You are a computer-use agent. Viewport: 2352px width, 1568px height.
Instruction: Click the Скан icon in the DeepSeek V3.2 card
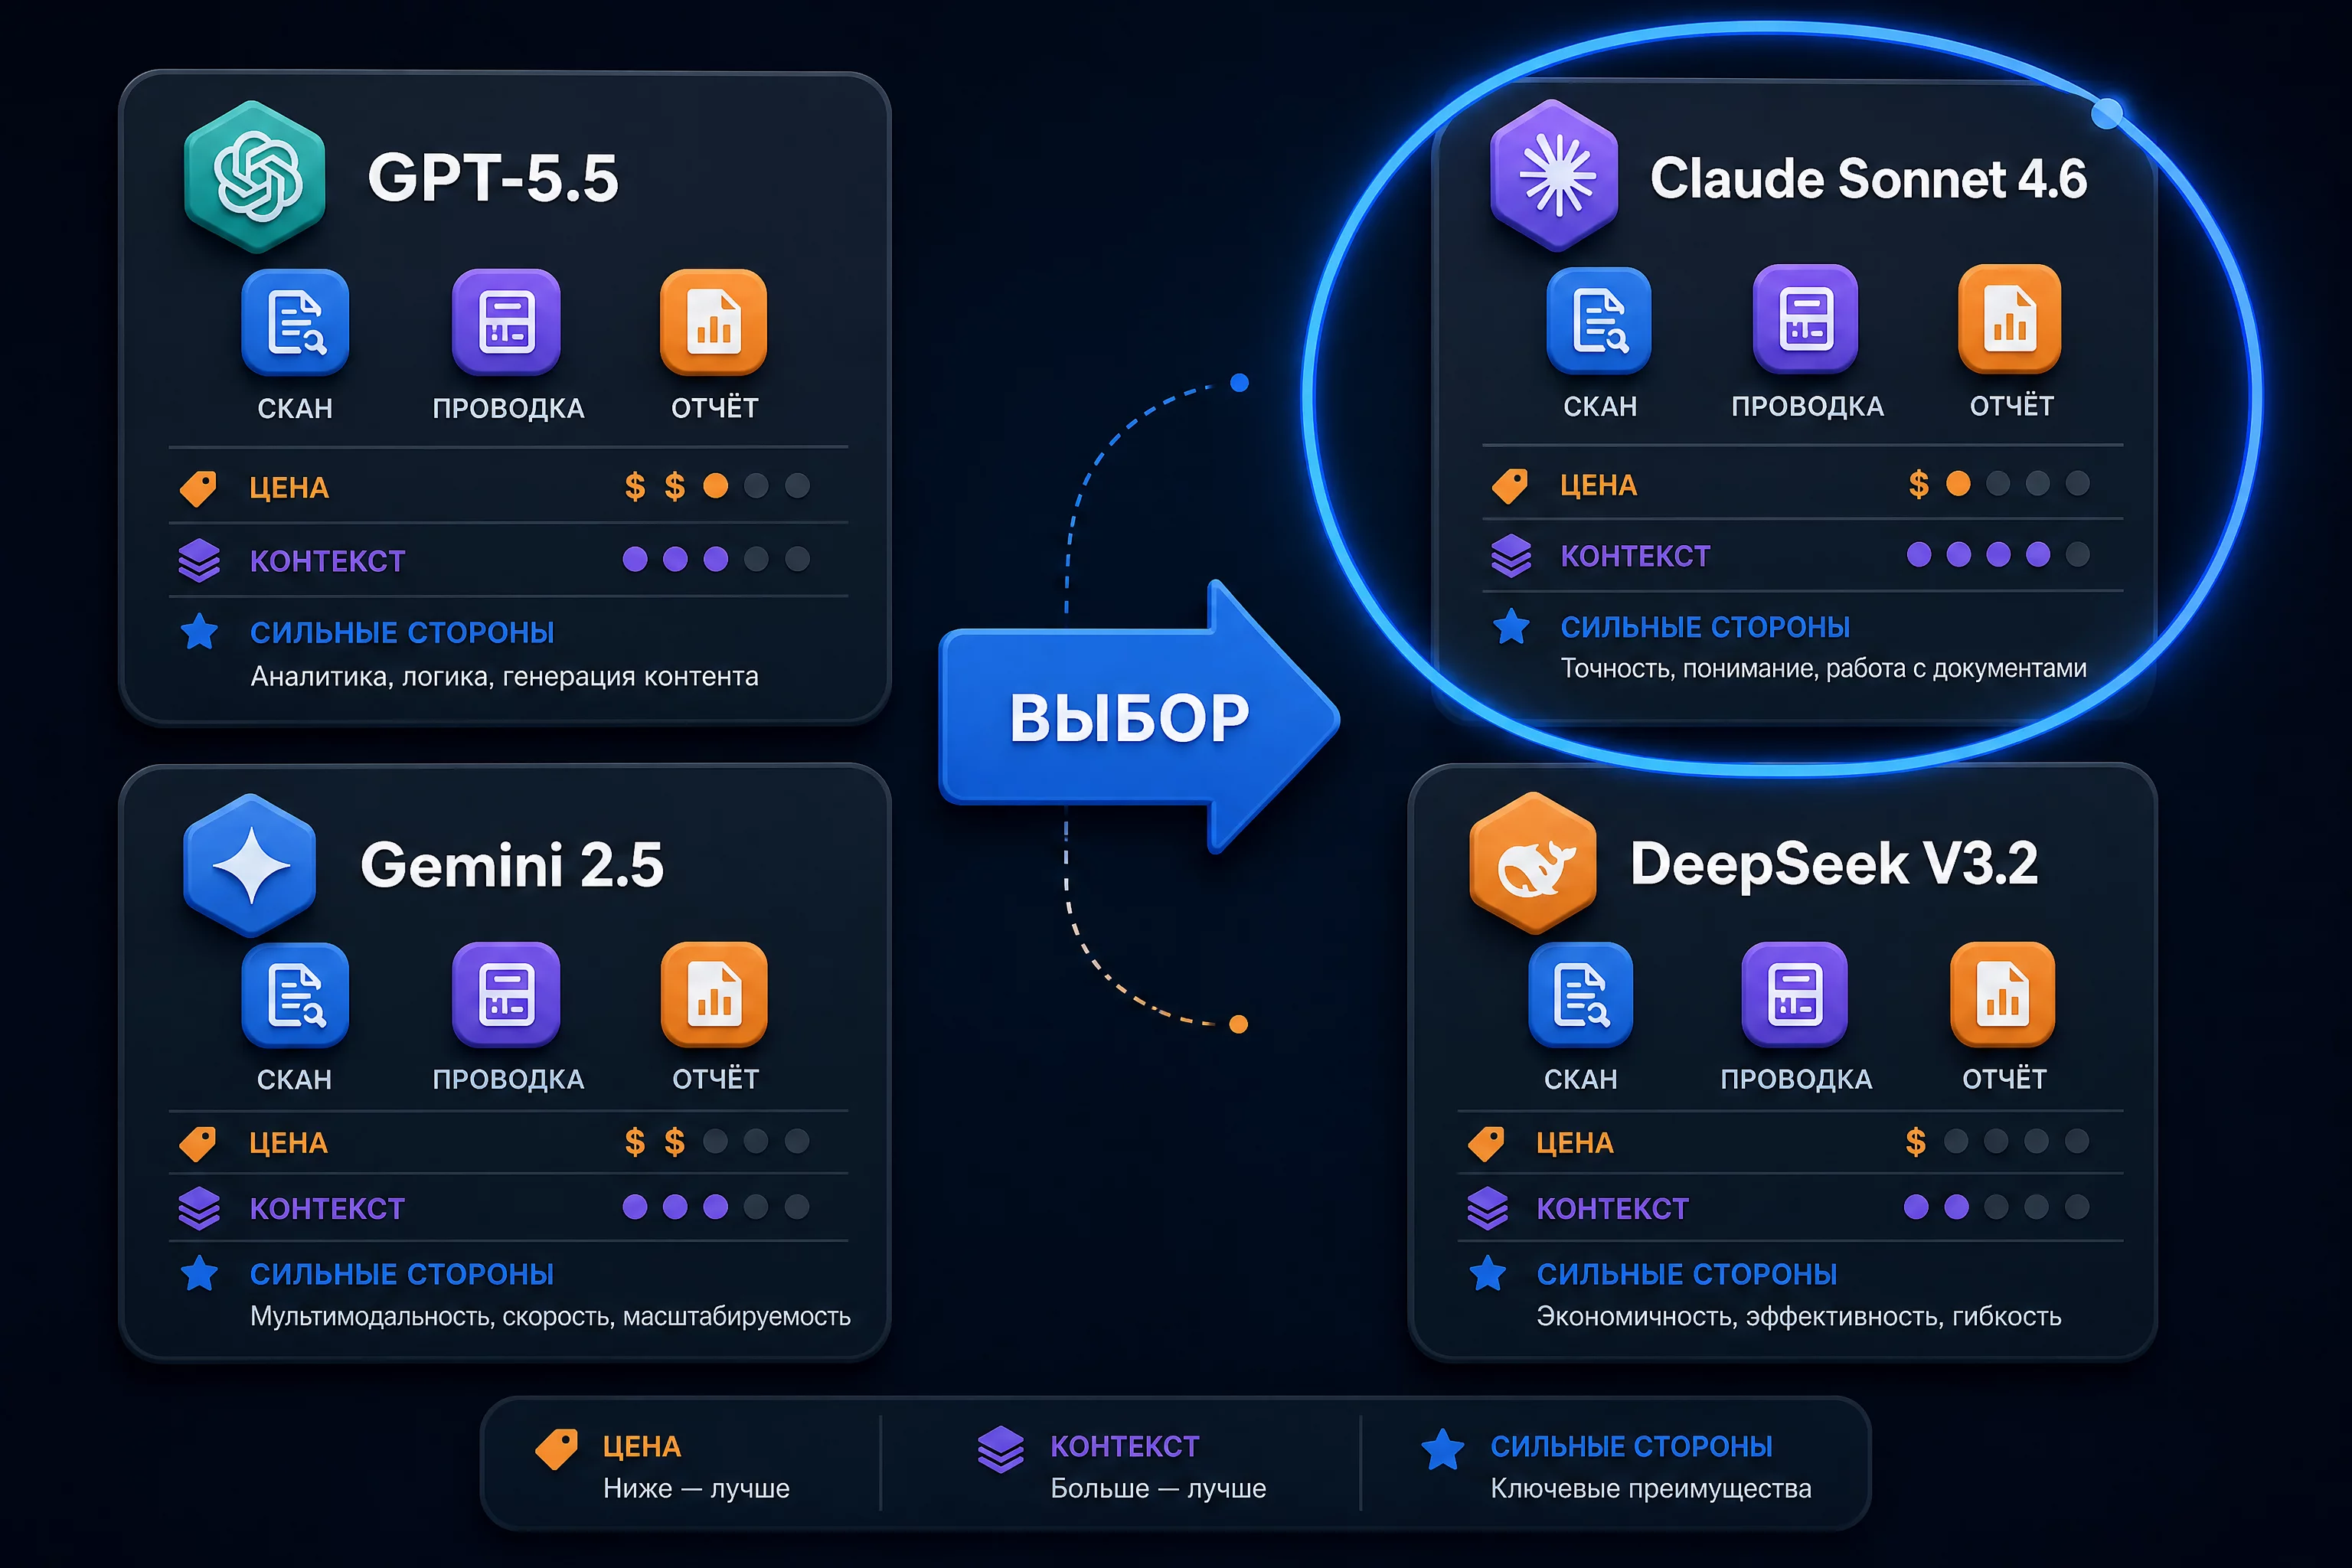(x=1581, y=996)
